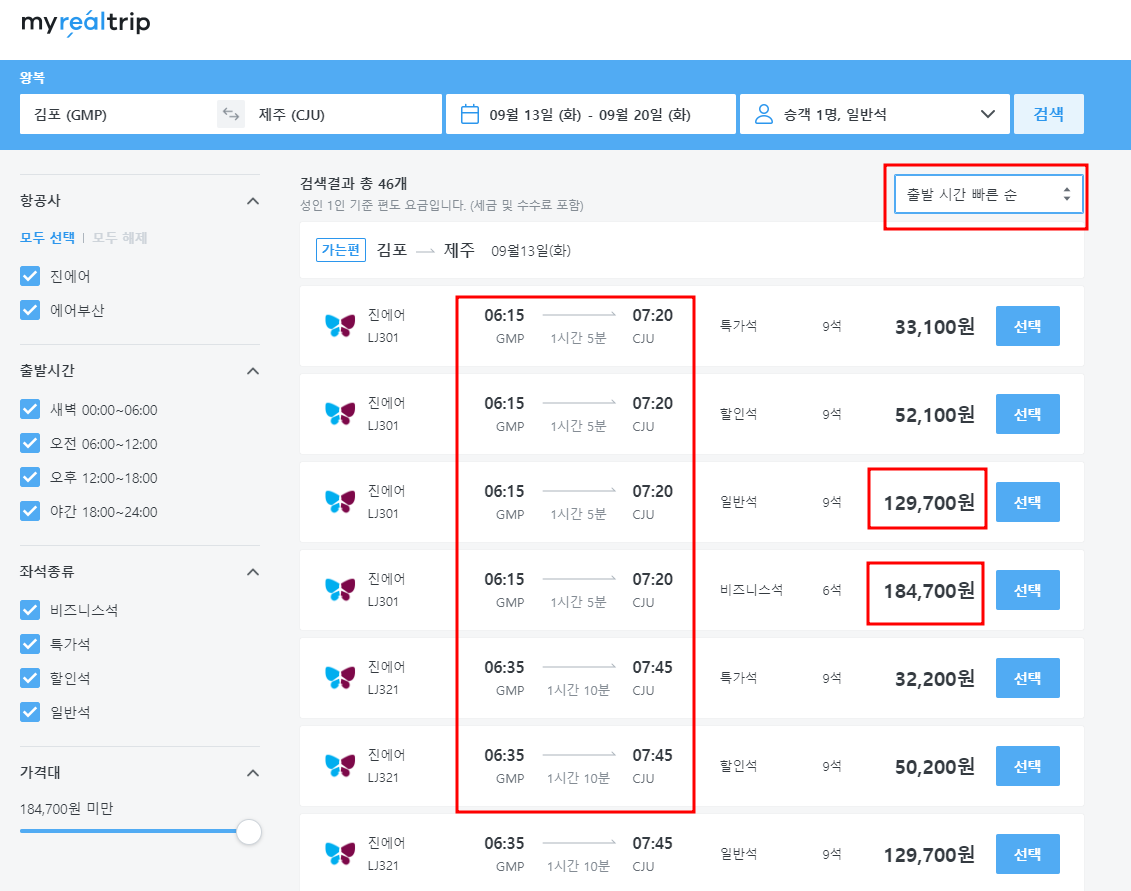The height and width of the screenshot is (891, 1131).
Task: Uncheck 새벽 00:00~06:00 departure time
Action: pos(30,409)
